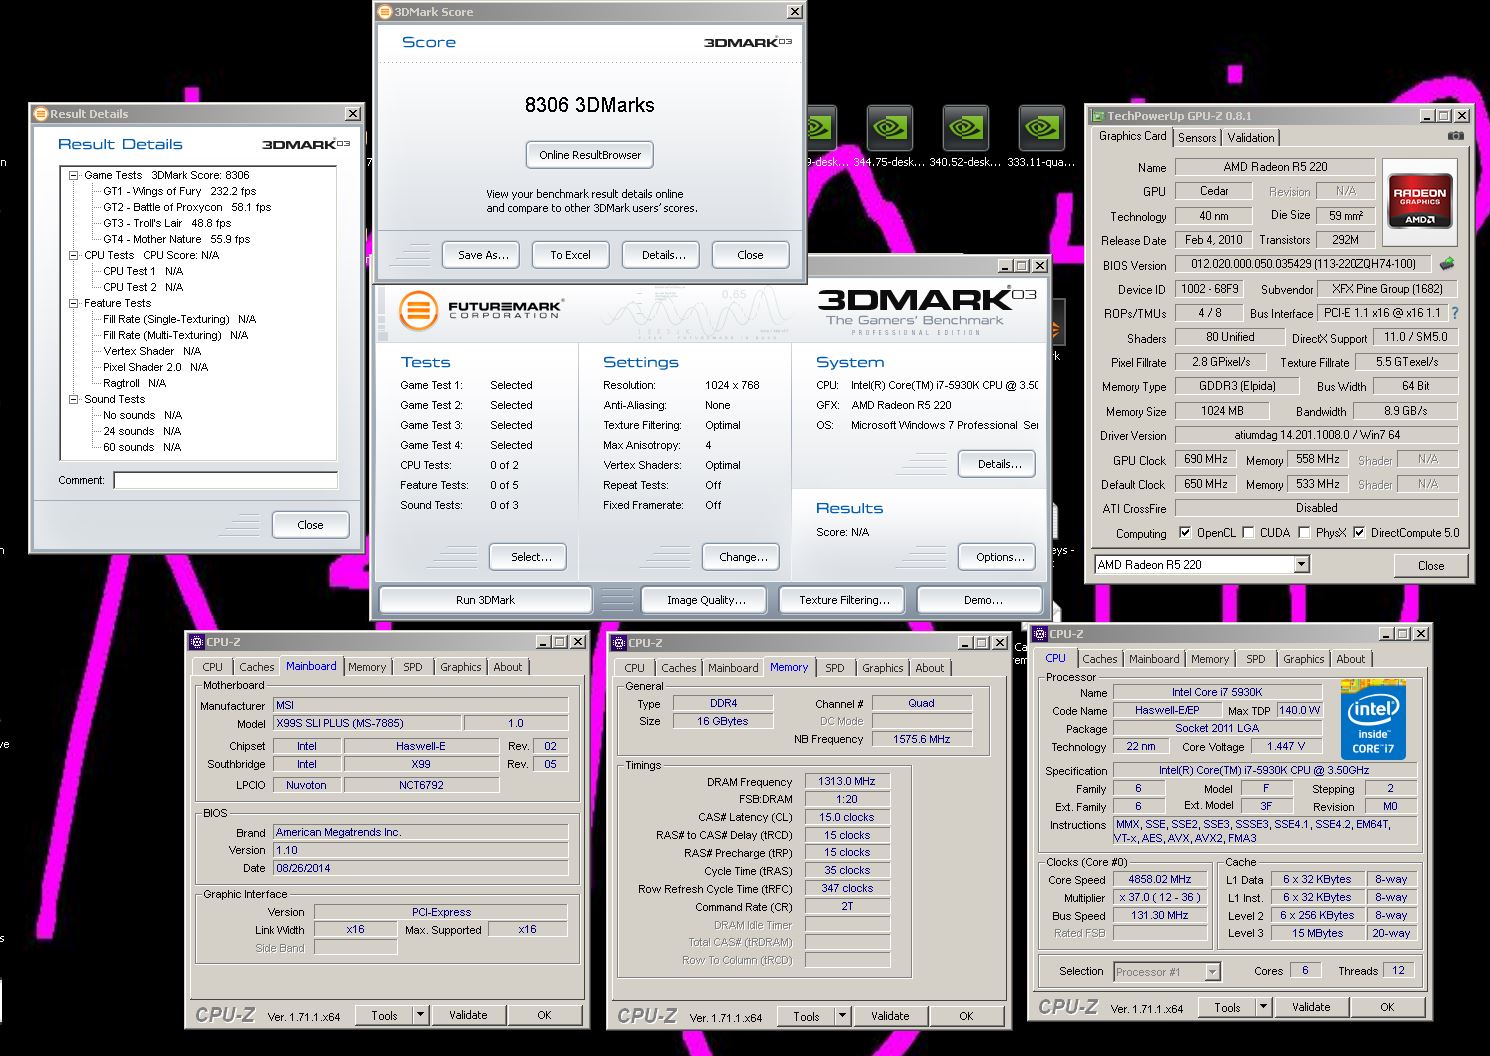Screen dimensions: 1490x1056
Task: Click the GPU-Z Name field AMD Radeon R5 220
Action: tap(1274, 167)
